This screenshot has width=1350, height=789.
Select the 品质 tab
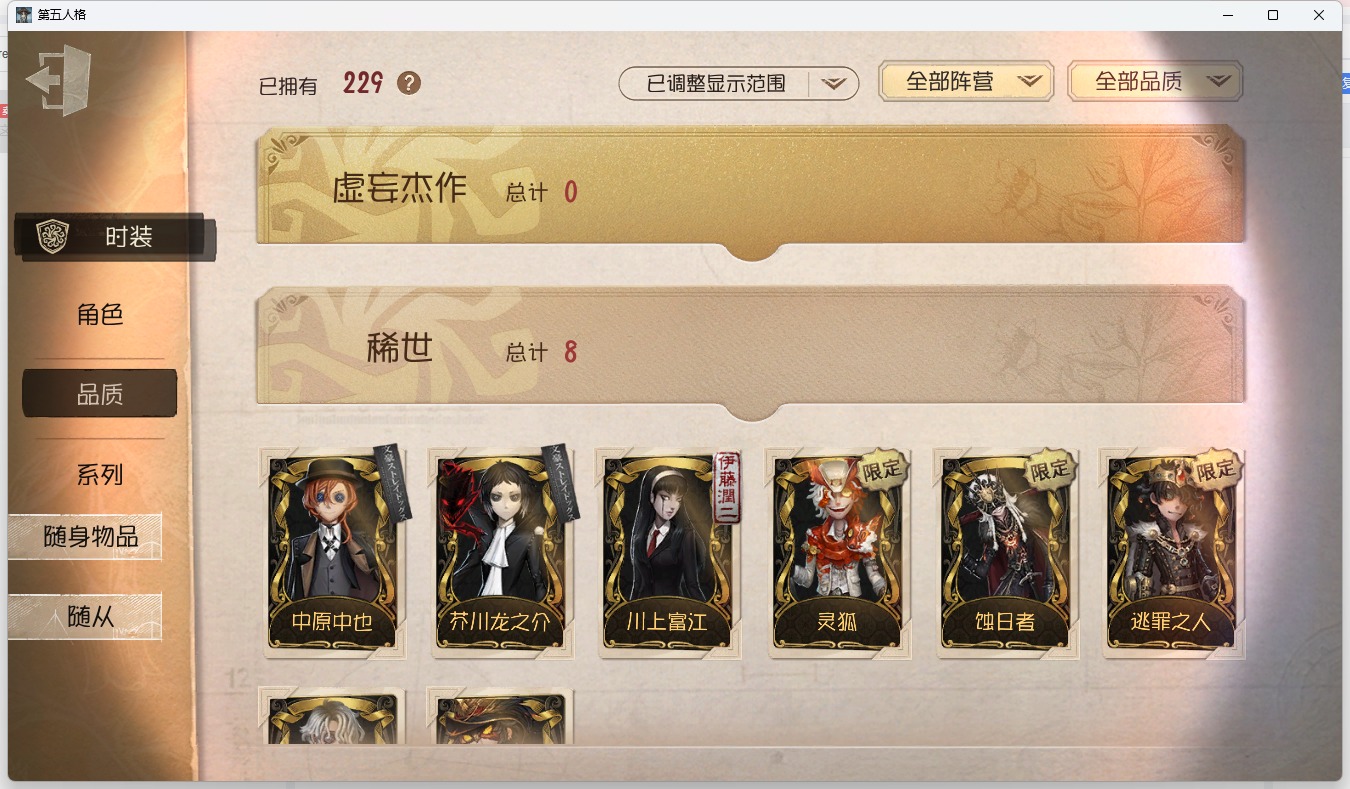[100, 394]
